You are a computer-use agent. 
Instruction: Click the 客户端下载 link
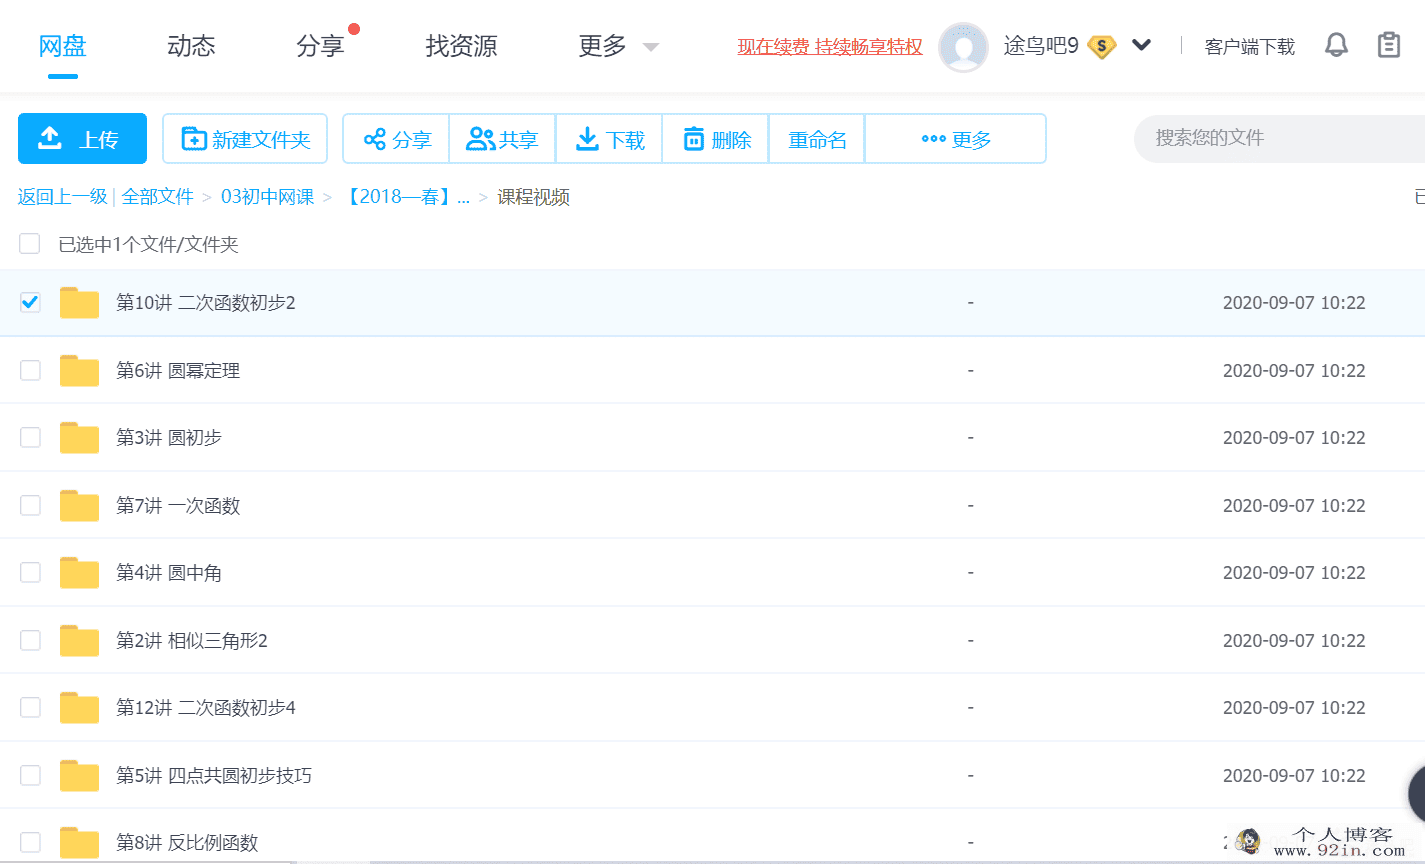(x=1250, y=46)
